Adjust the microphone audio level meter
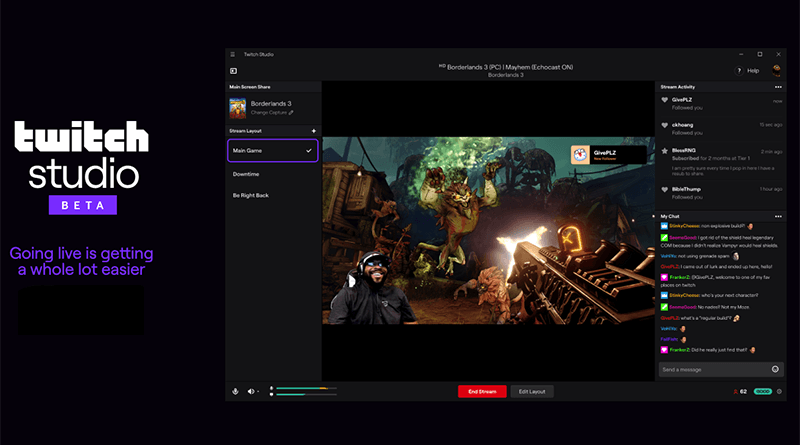This screenshot has height=445, width=800. tap(306, 388)
